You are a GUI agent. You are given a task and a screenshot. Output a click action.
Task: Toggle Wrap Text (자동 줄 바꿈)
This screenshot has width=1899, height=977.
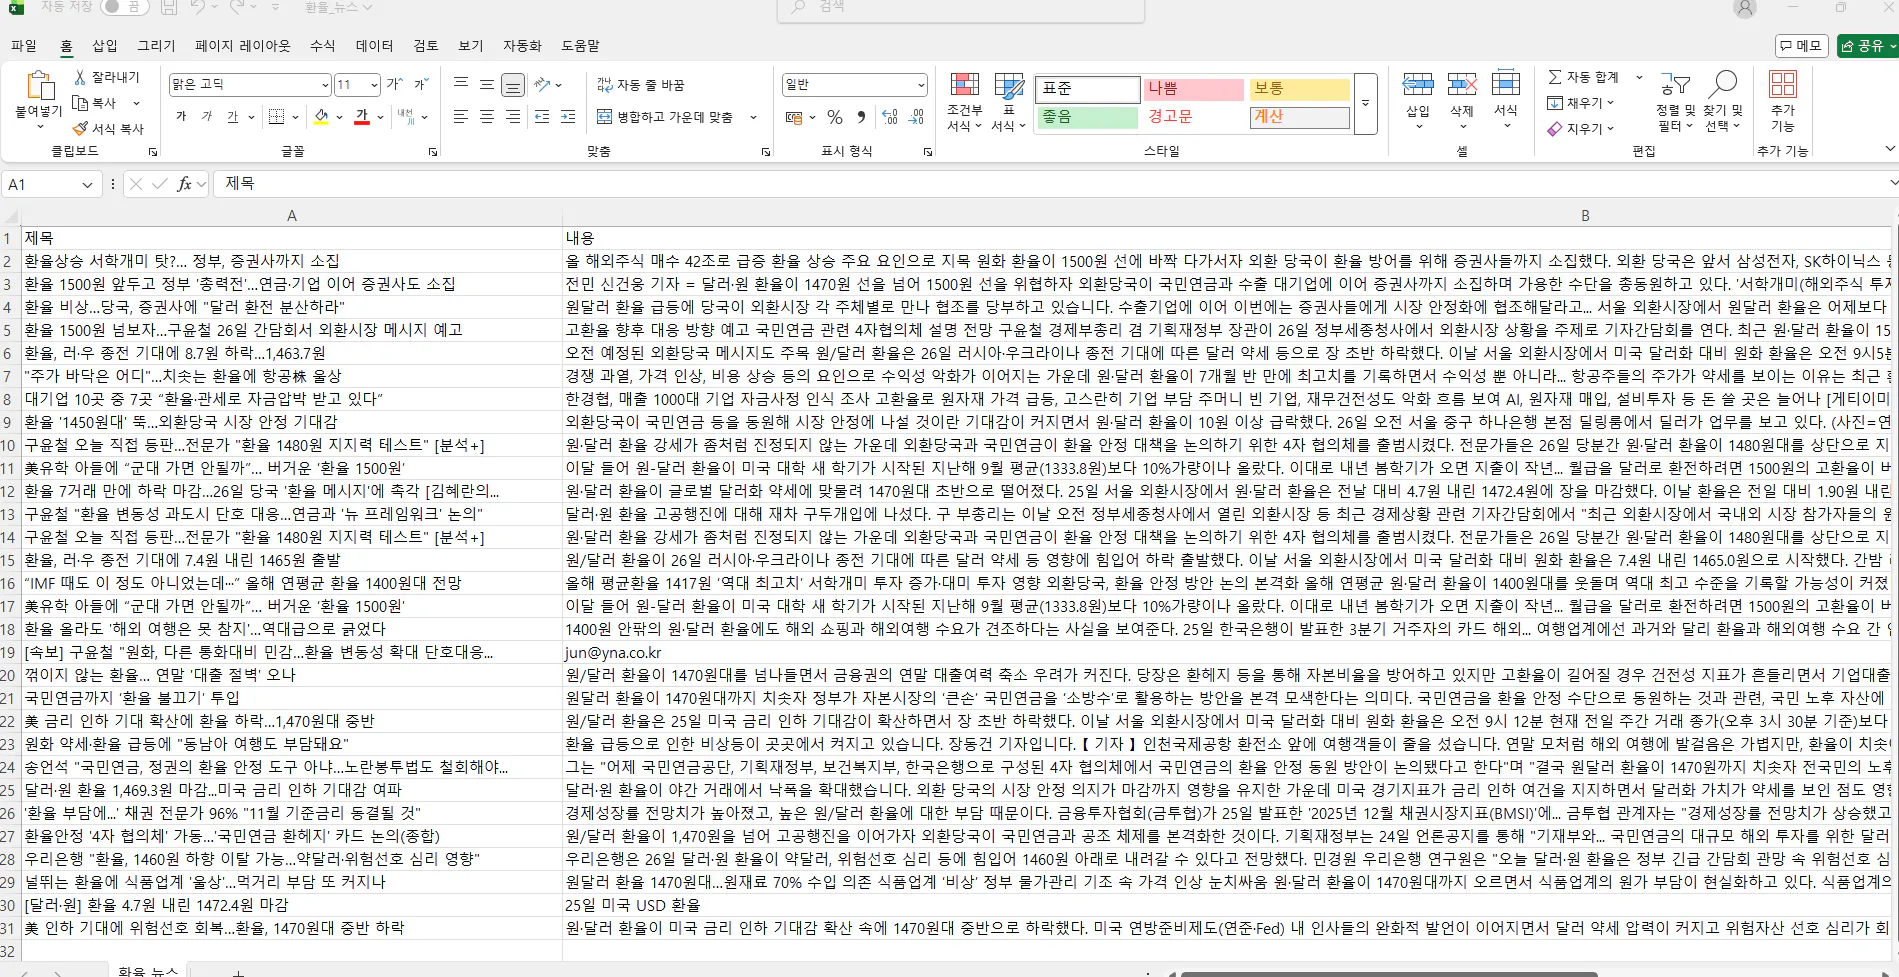coord(641,85)
